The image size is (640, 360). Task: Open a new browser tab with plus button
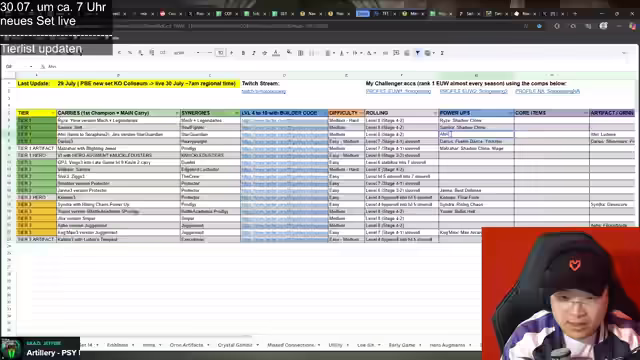point(575,13)
